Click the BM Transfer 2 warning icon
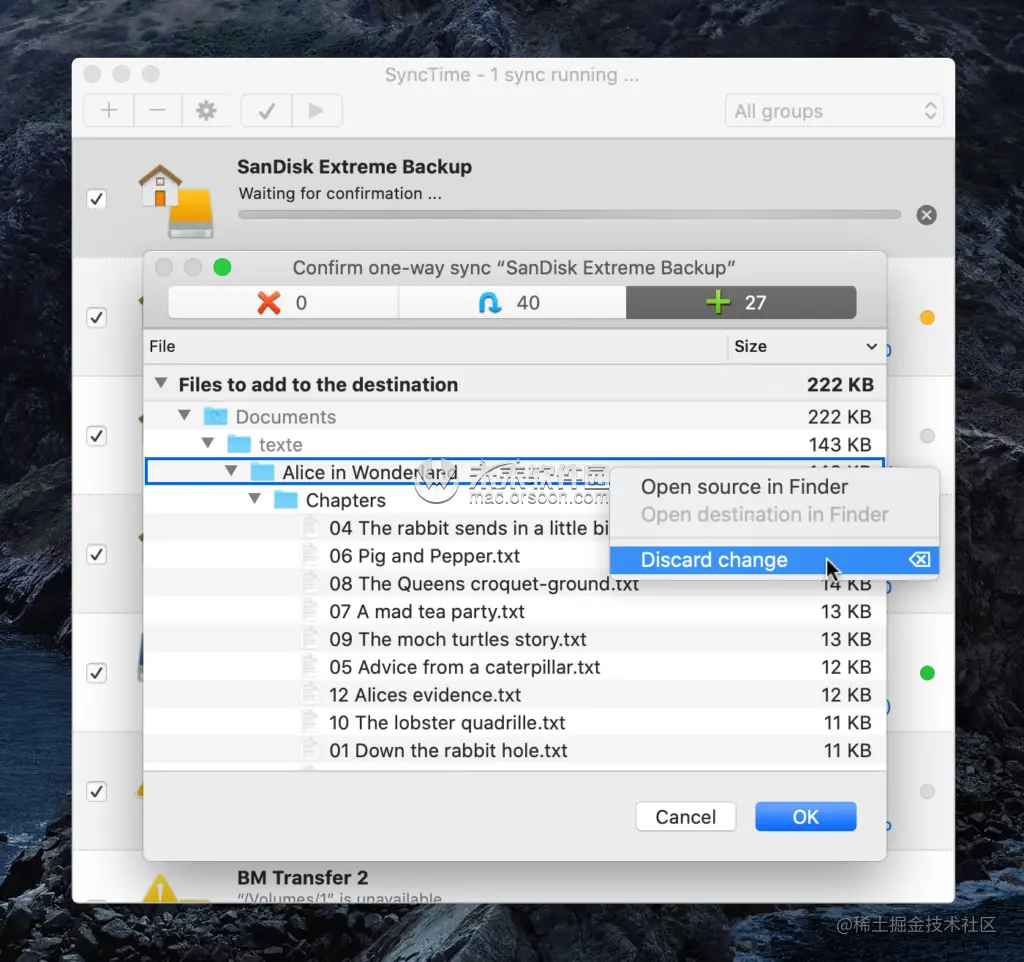Viewport: 1024px width, 962px height. (160, 888)
